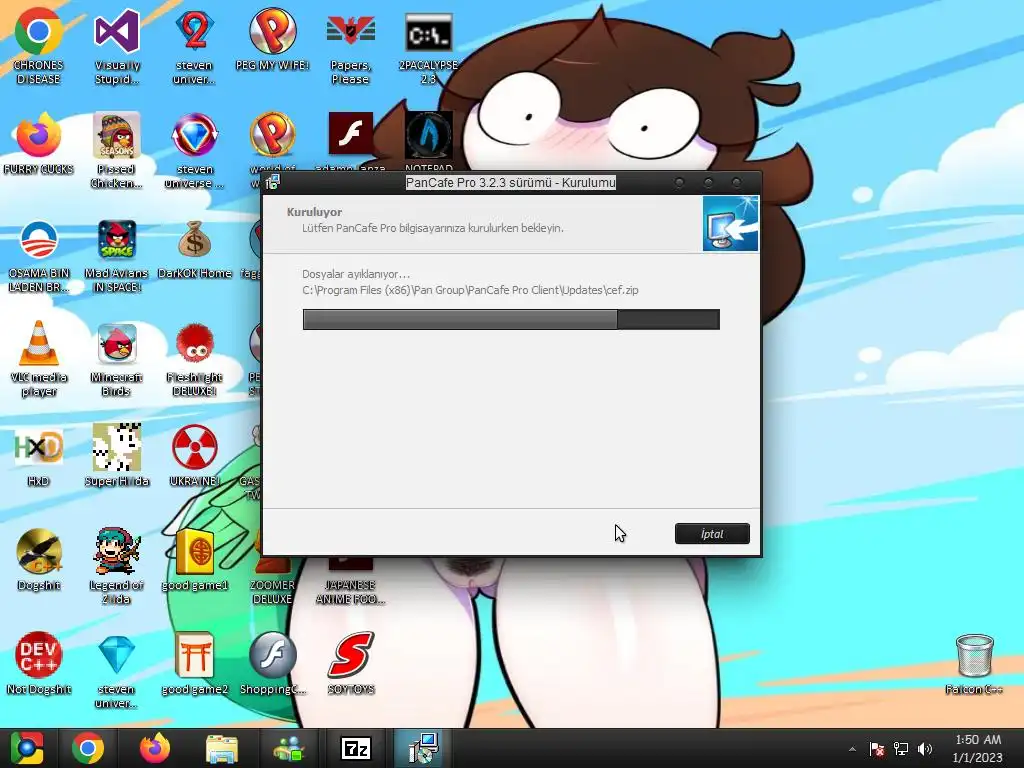This screenshot has height=768, width=1024.
Task: Open the dark red Flash icon on desktop
Action: 351,133
